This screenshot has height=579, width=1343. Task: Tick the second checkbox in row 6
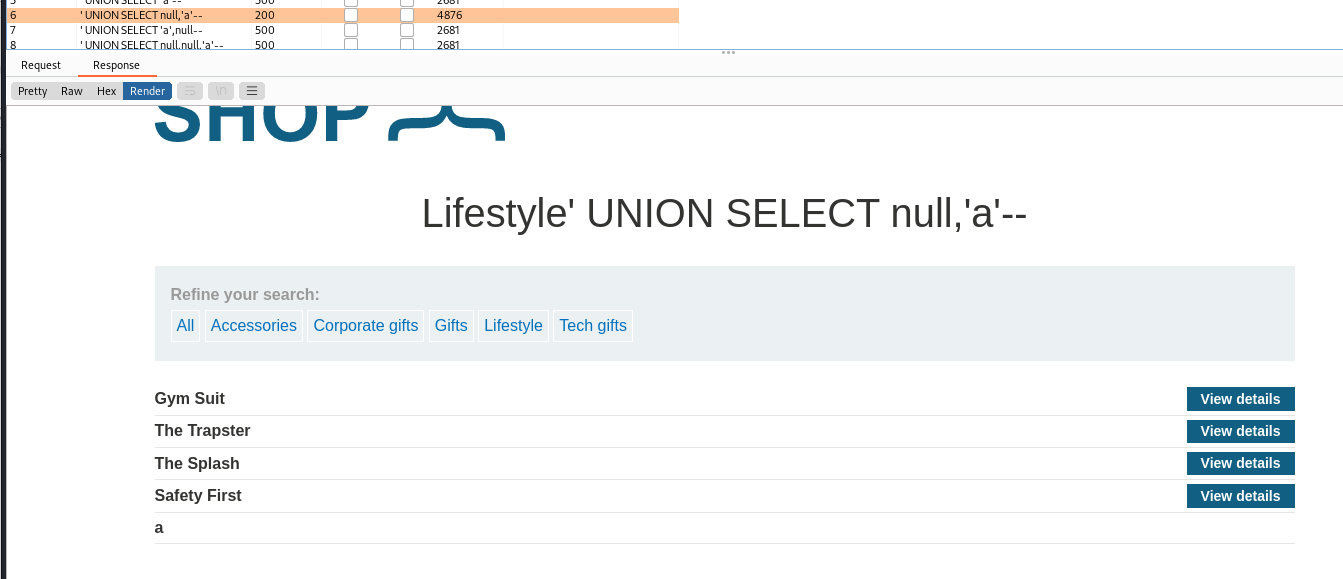pyautogui.click(x=407, y=15)
